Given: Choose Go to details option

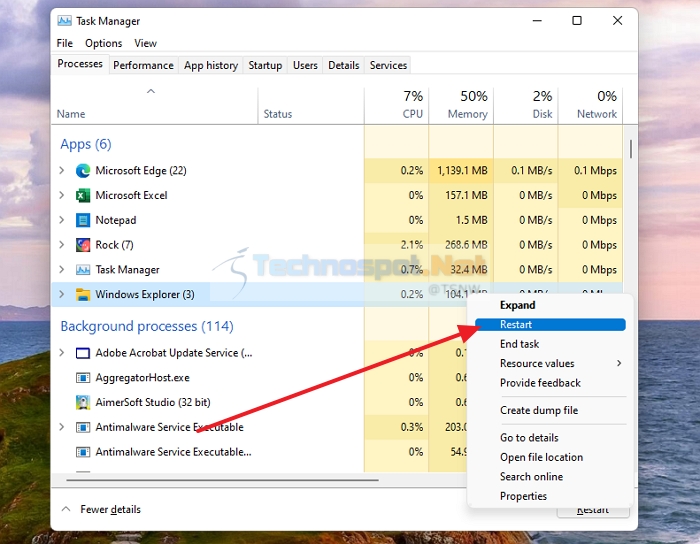Looking at the screenshot, I should [550, 438].
